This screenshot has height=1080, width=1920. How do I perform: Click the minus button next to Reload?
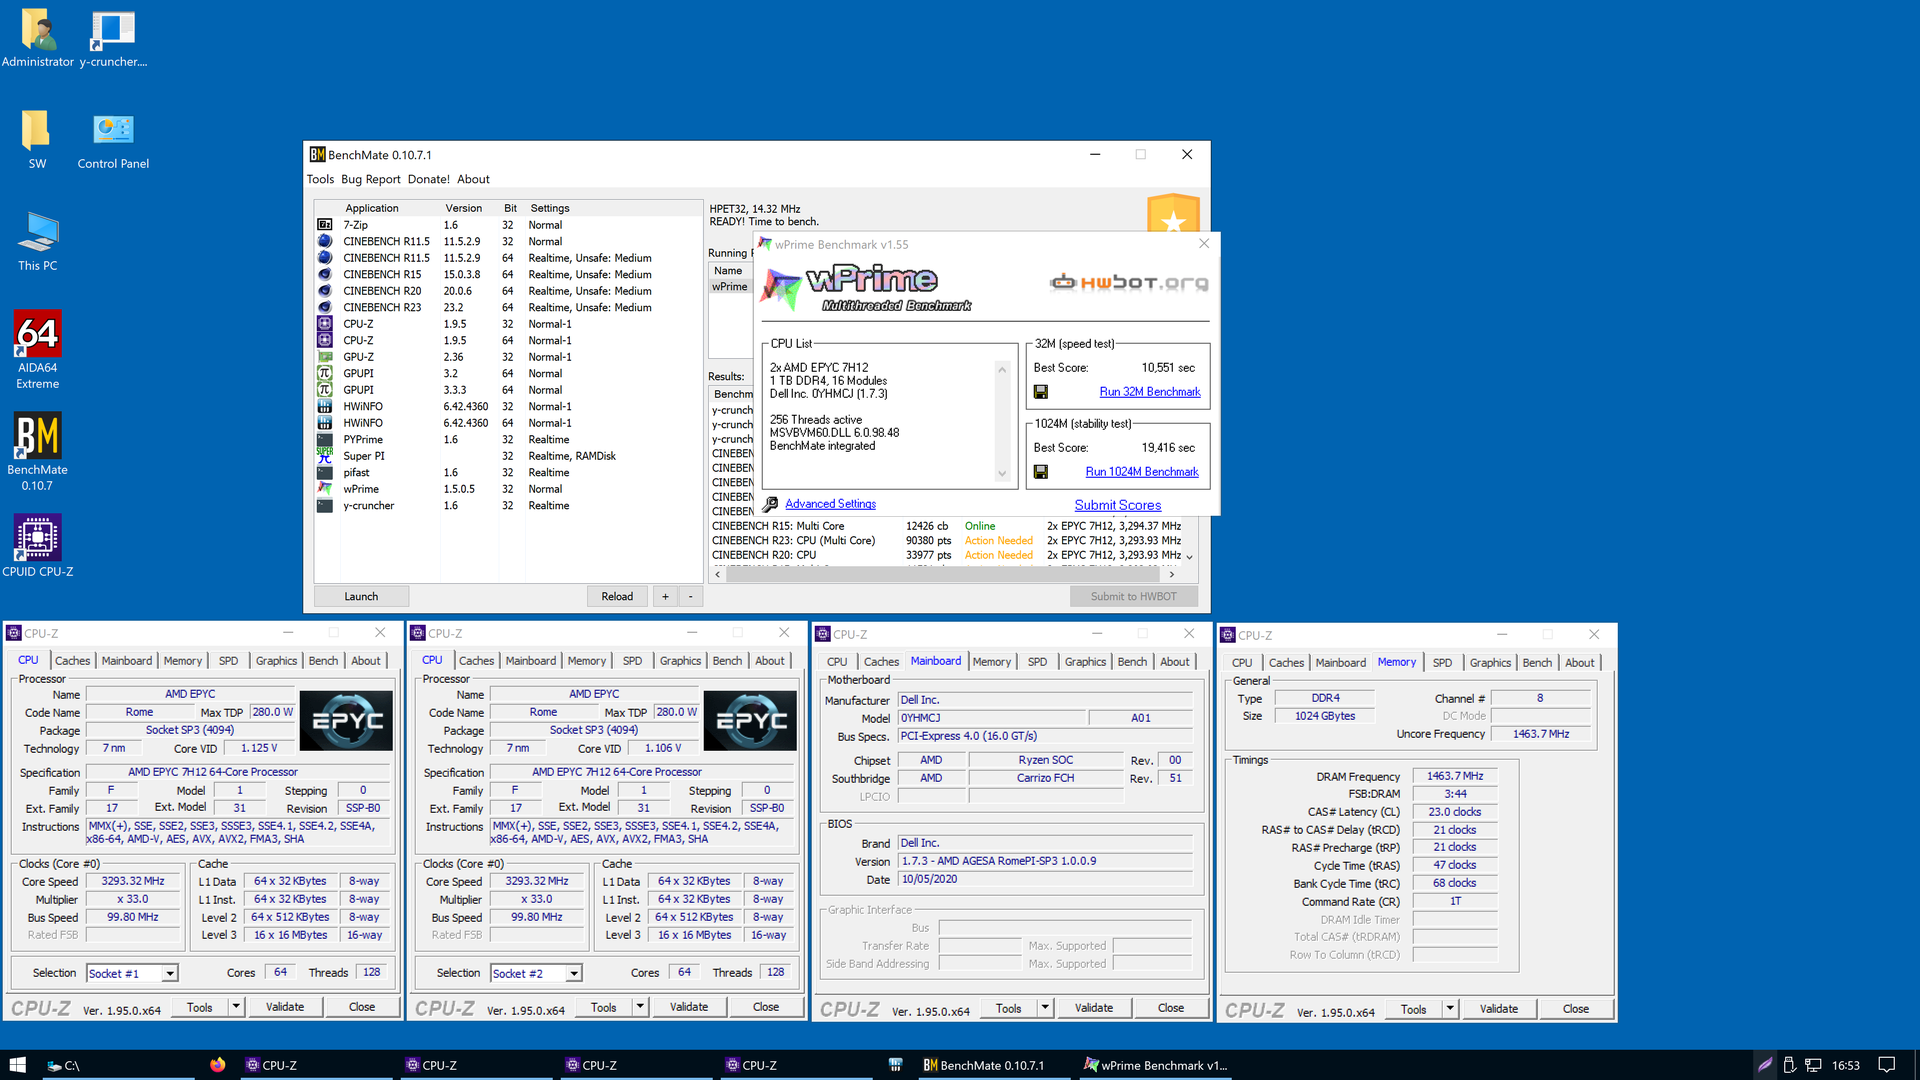click(x=690, y=596)
